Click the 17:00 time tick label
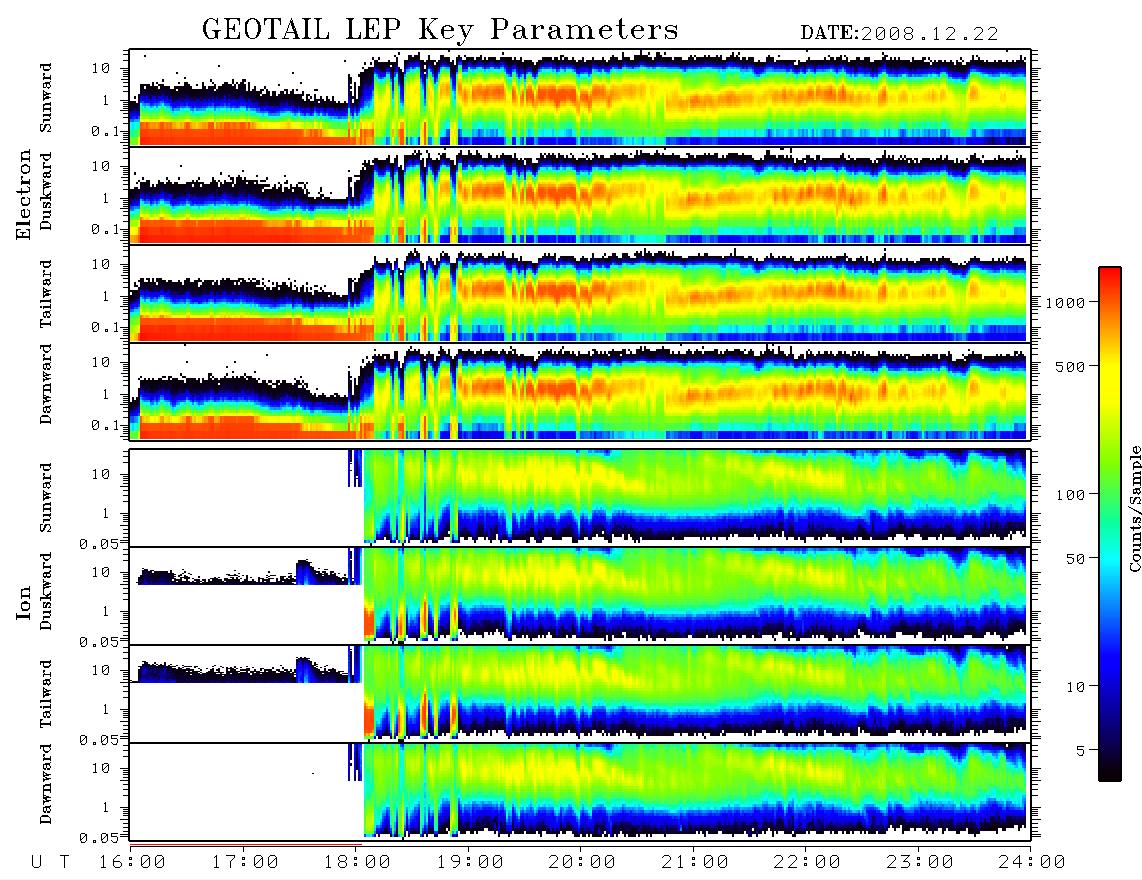 pyautogui.click(x=245, y=863)
